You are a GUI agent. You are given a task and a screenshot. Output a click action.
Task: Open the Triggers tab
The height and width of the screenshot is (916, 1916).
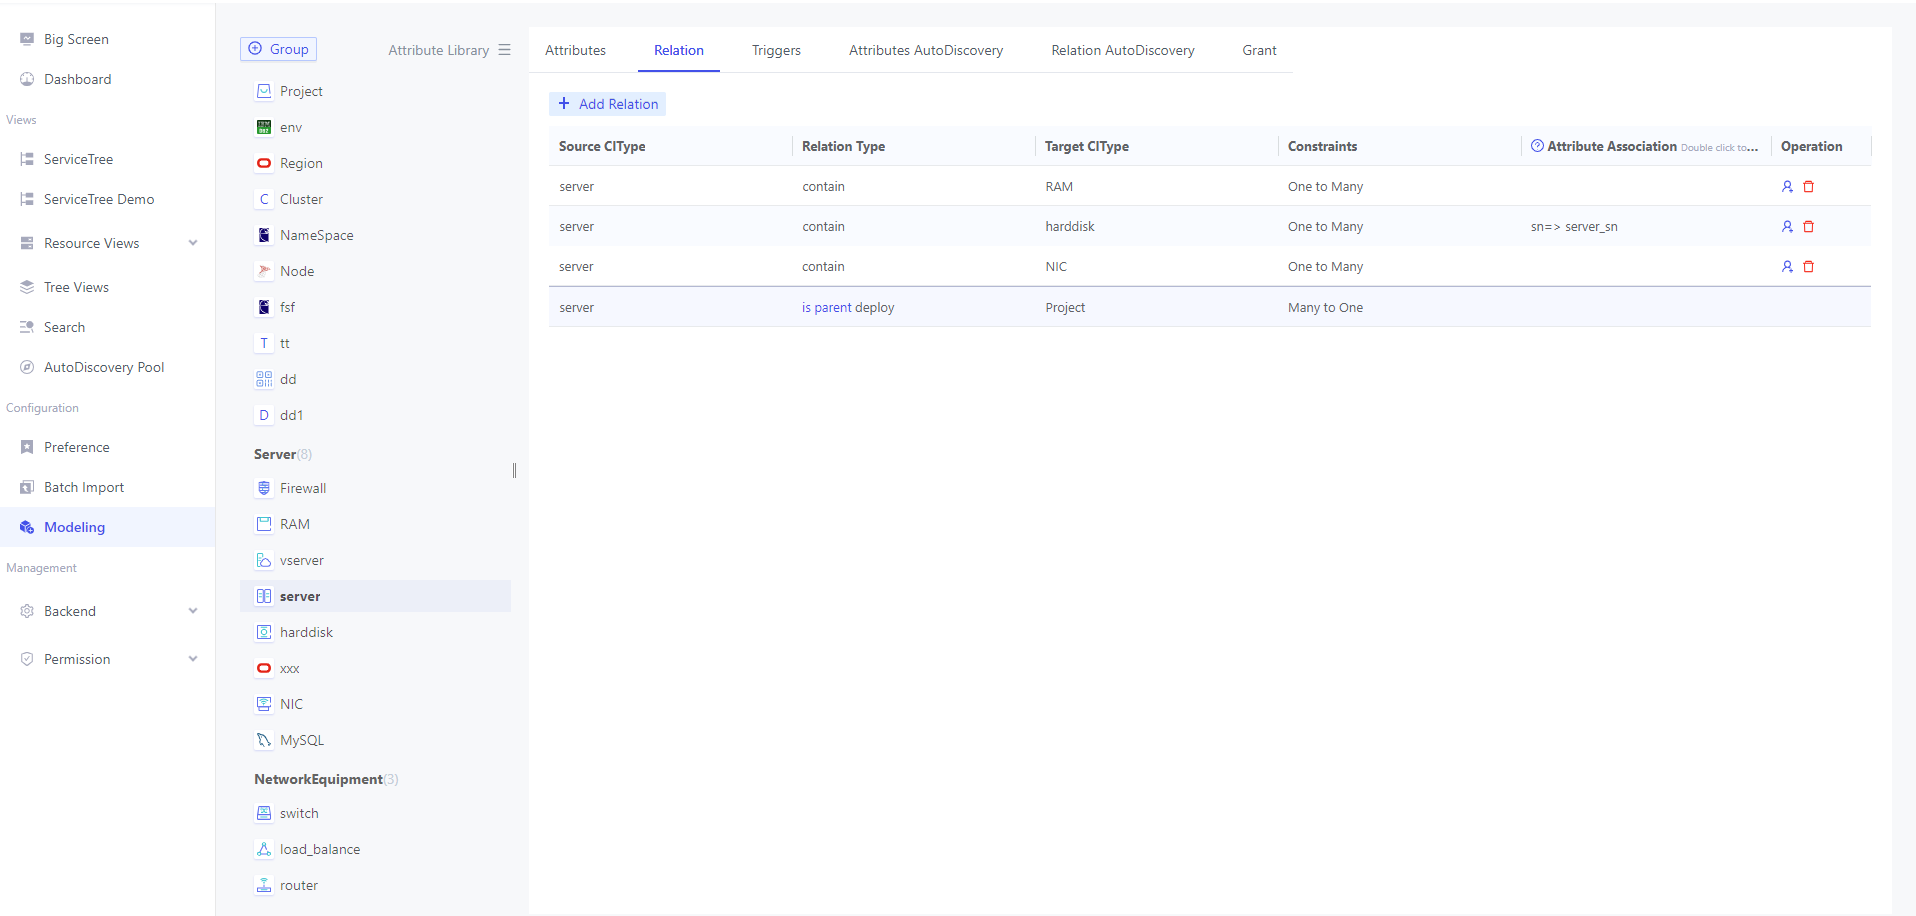tap(776, 50)
